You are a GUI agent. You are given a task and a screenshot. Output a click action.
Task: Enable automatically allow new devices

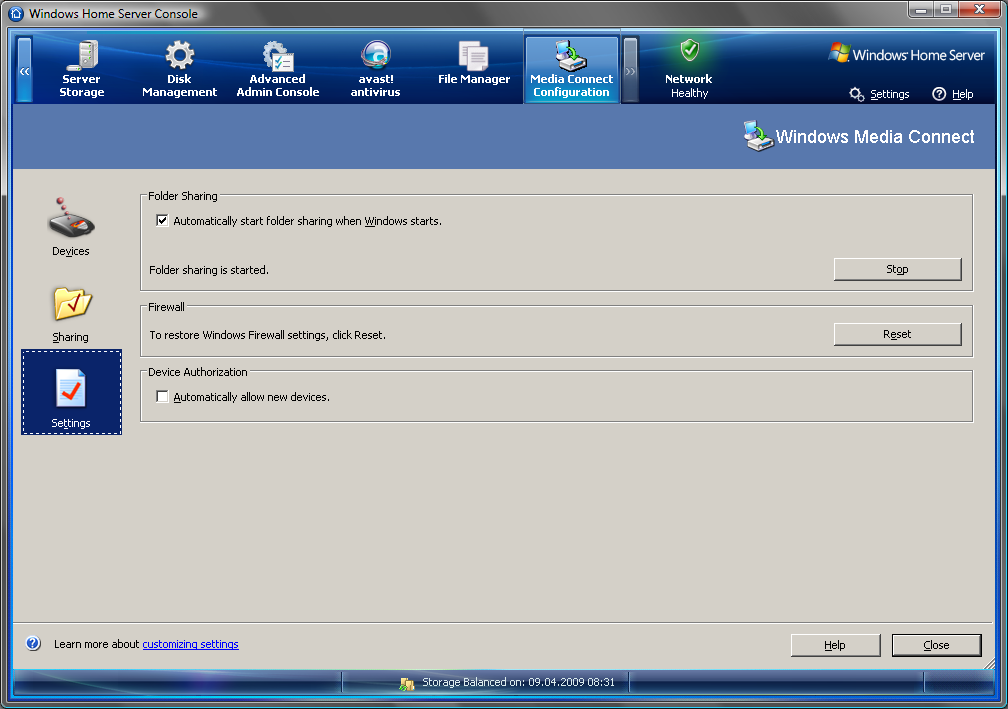[x=162, y=397]
